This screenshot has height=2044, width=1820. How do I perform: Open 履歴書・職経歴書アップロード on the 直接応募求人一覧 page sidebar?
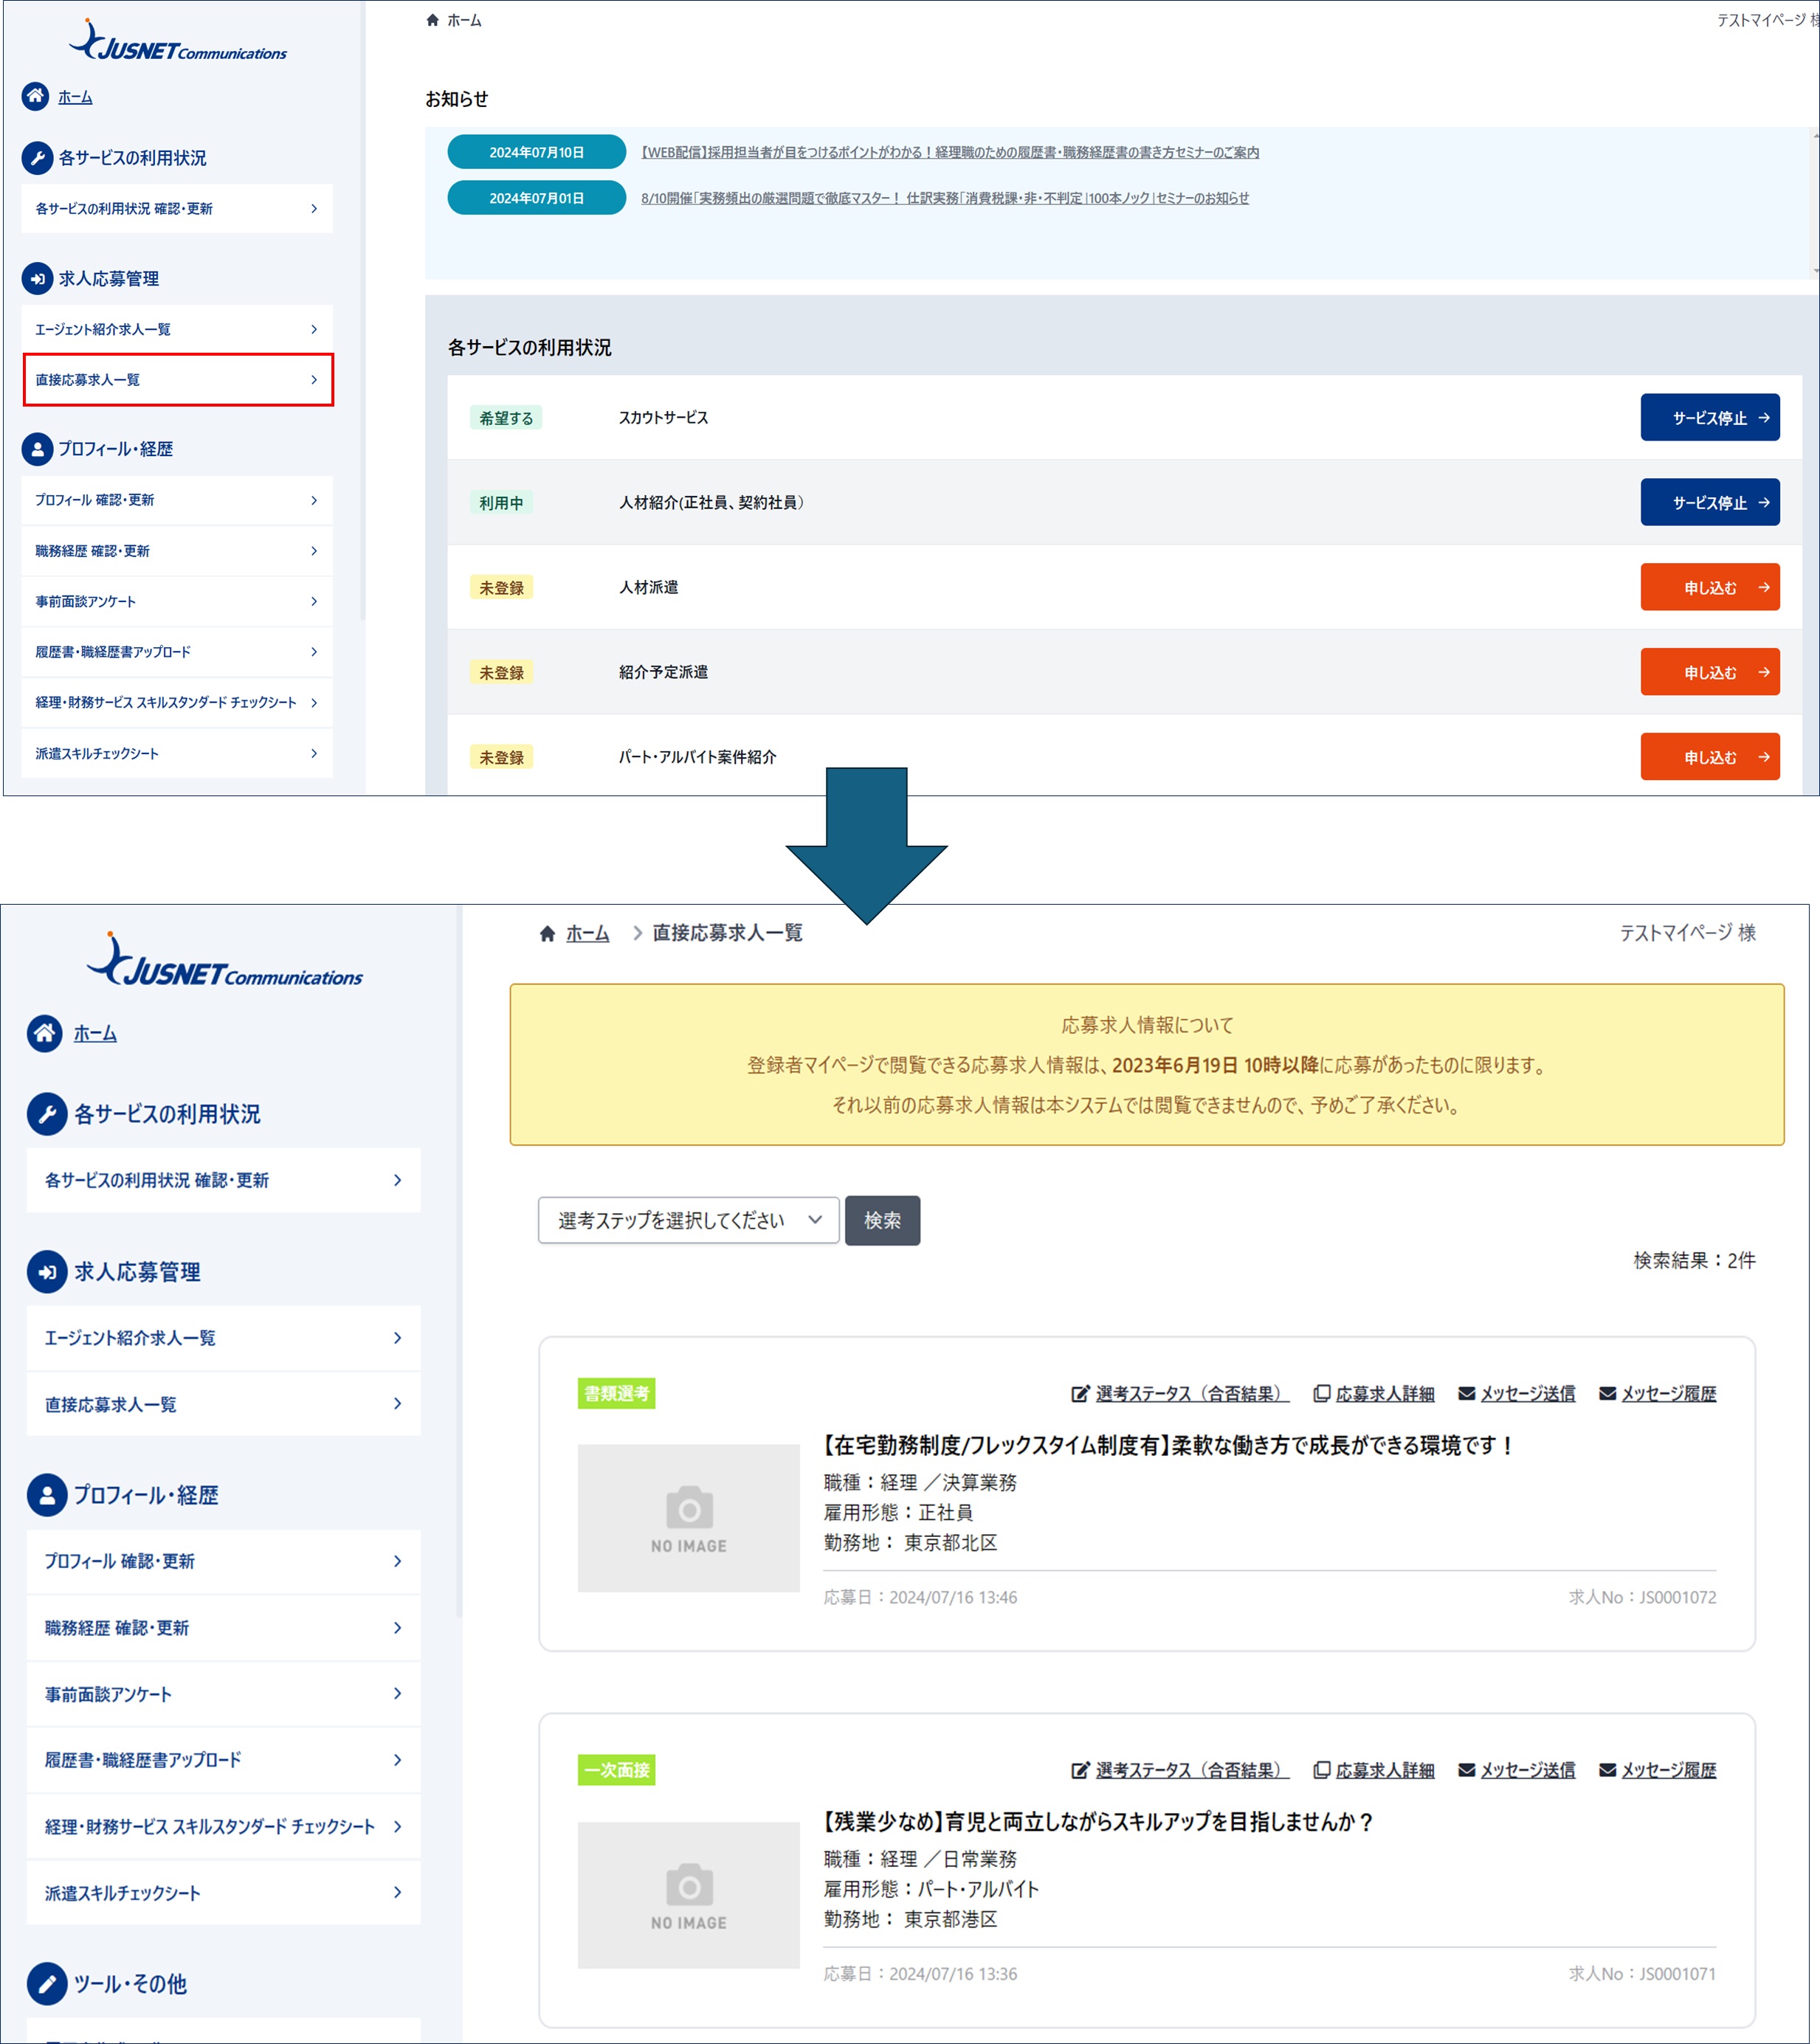point(224,1760)
